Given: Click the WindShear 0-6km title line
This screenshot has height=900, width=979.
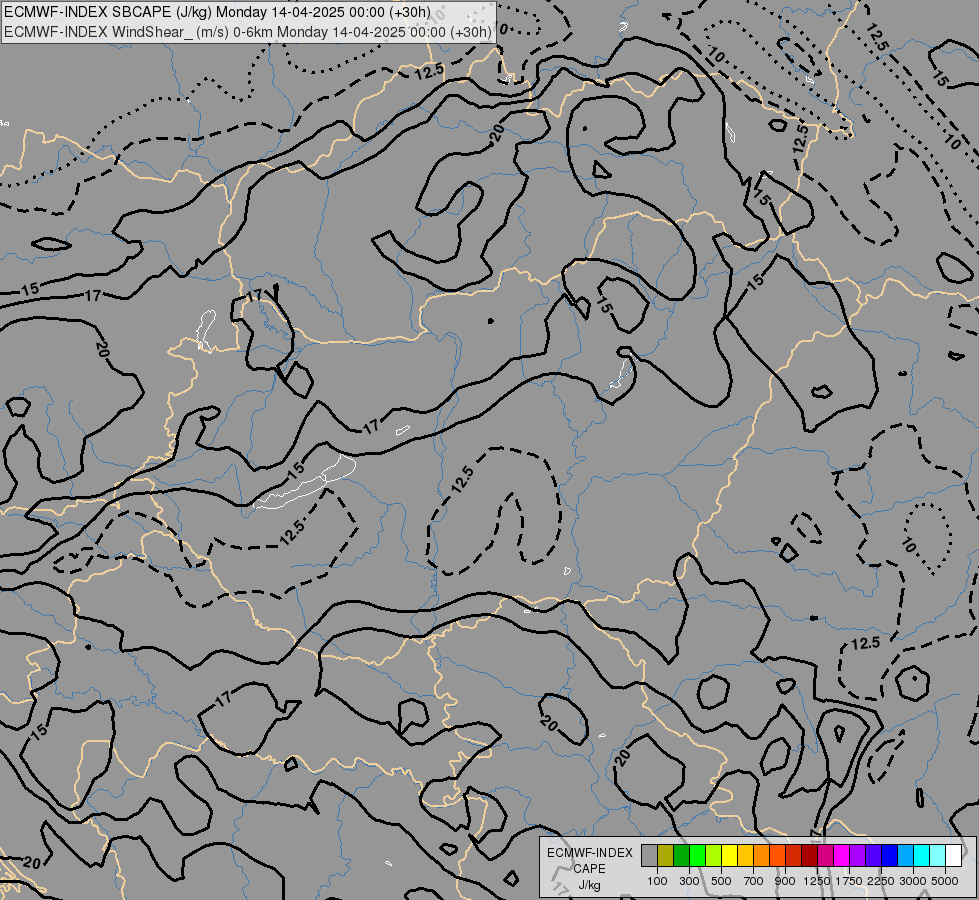Looking at the screenshot, I should coord(247,32).
